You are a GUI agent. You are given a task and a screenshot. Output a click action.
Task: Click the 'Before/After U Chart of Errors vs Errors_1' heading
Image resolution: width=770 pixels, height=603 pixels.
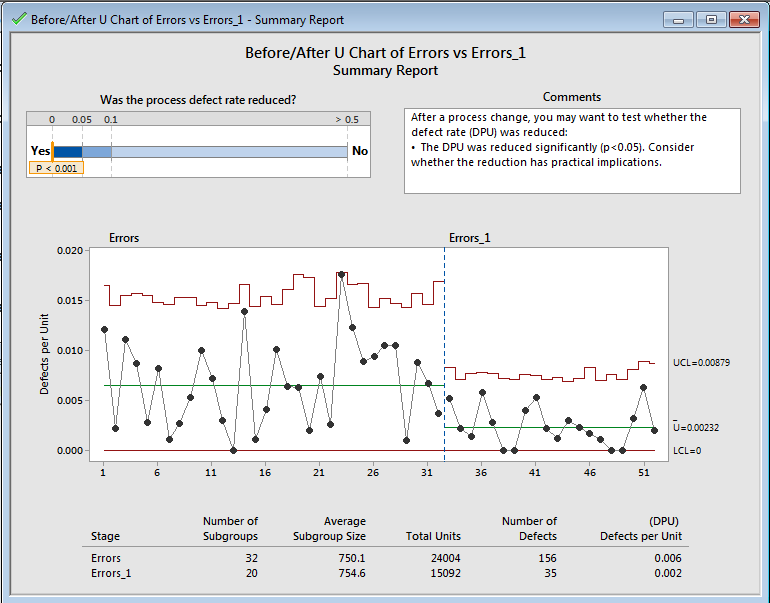tap(385, 53)
